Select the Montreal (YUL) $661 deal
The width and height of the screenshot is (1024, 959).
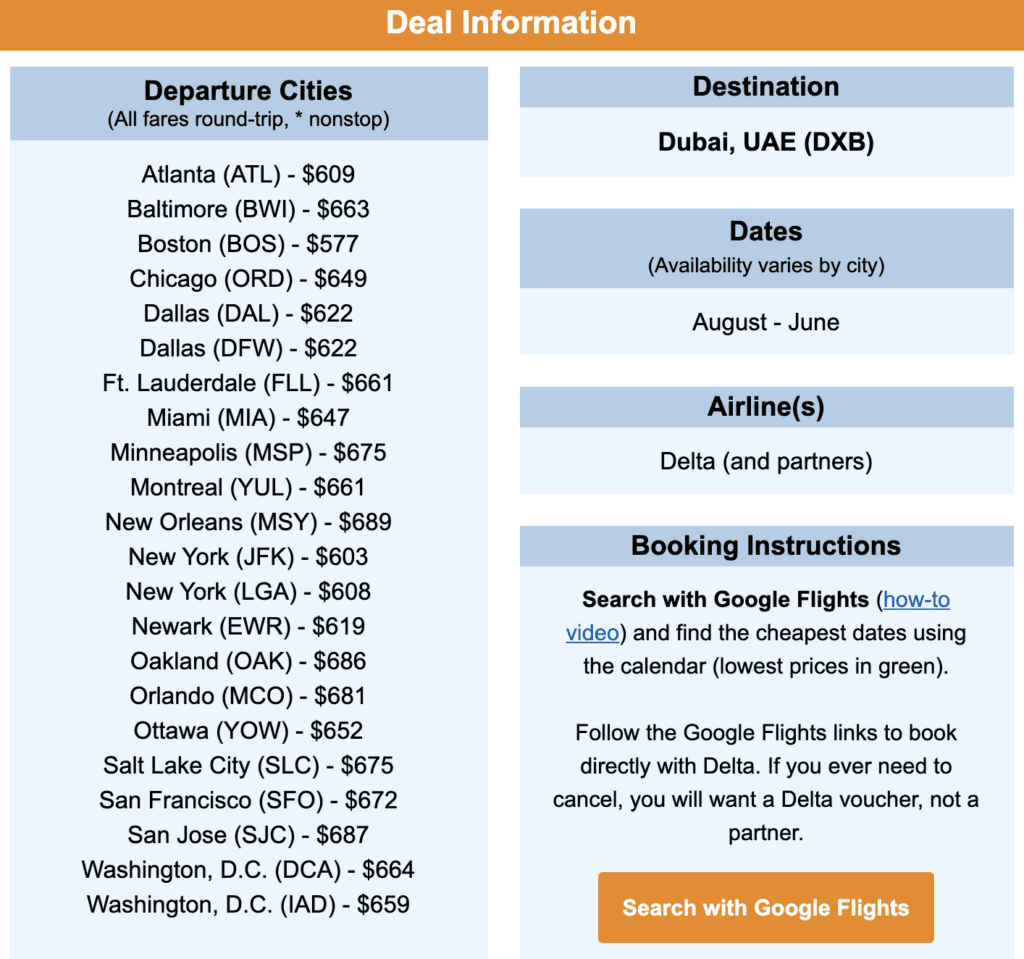tap(247, 487)
